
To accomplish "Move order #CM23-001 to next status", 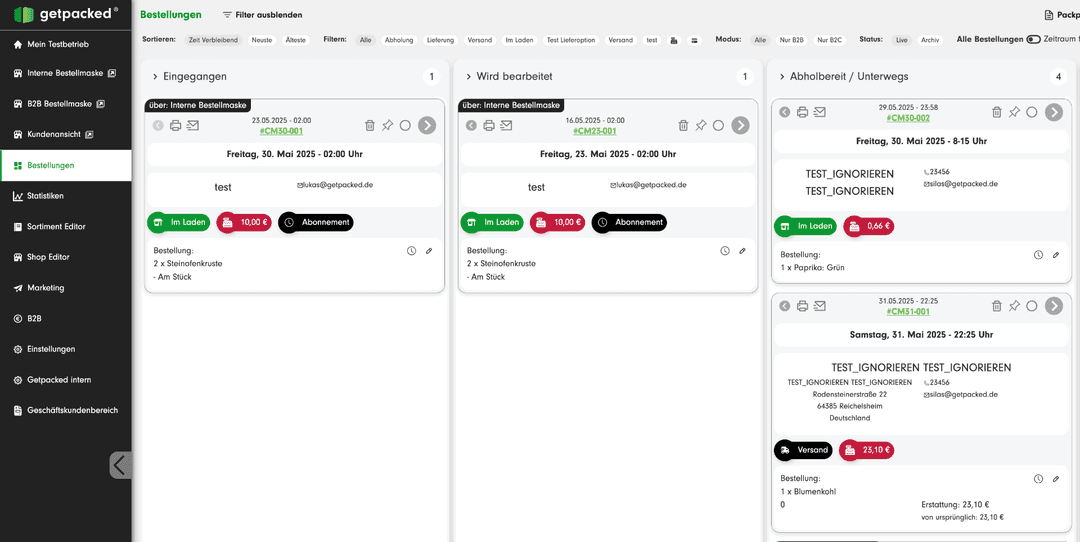I will (740, 125).
